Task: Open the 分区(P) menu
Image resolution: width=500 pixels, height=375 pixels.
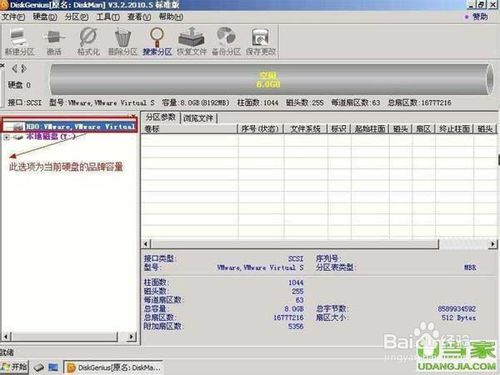Action: (76, 17)
